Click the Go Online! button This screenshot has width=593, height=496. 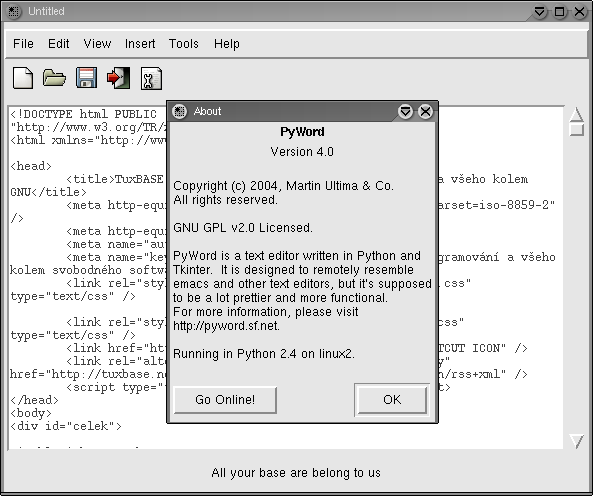click(225, 400)
